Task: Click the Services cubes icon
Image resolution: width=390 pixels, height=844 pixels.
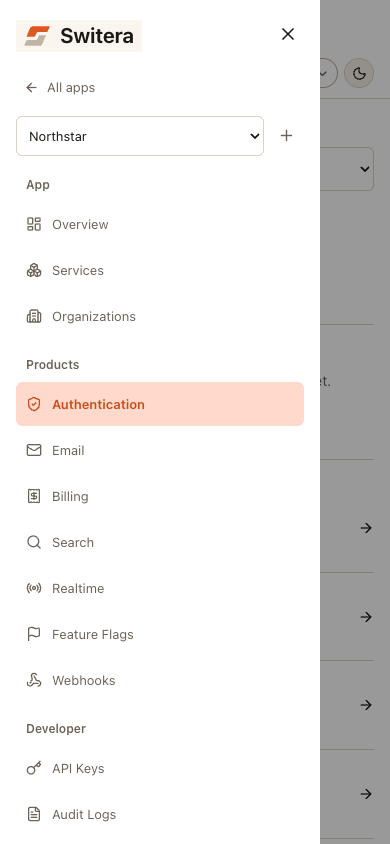Action: [x=34, y=270]
